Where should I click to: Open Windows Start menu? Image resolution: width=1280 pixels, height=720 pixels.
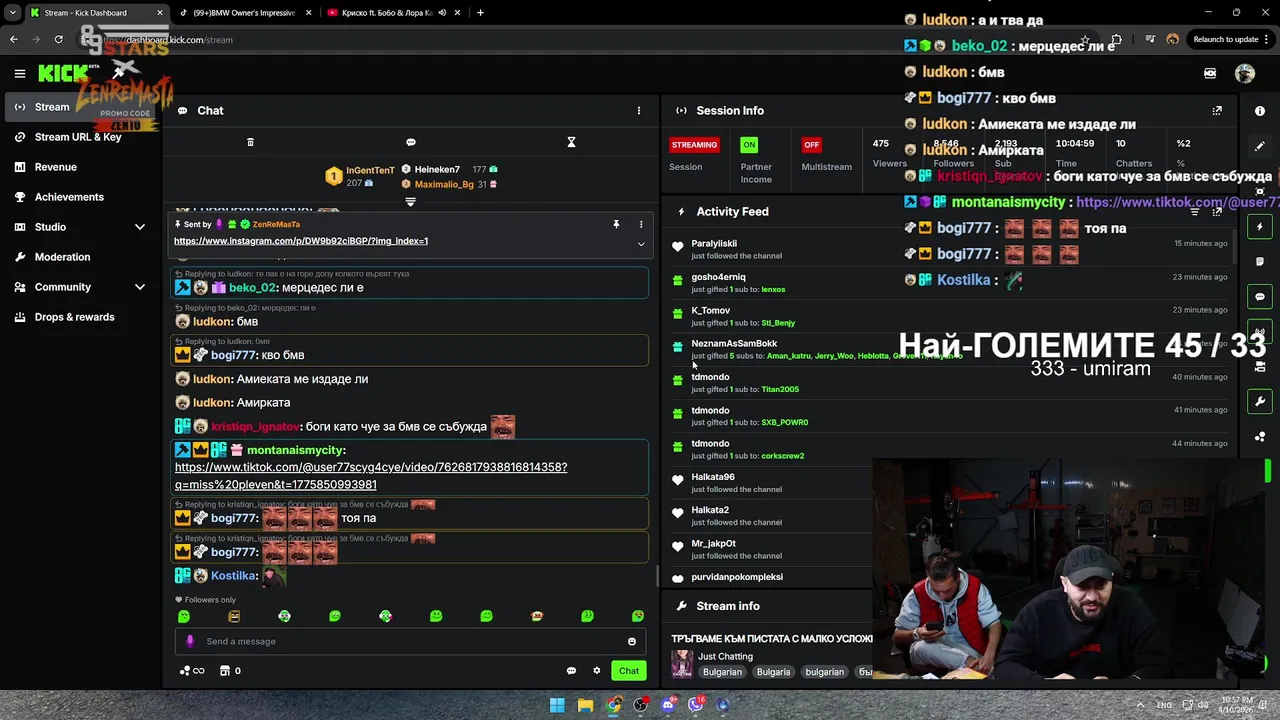[557, 705]
